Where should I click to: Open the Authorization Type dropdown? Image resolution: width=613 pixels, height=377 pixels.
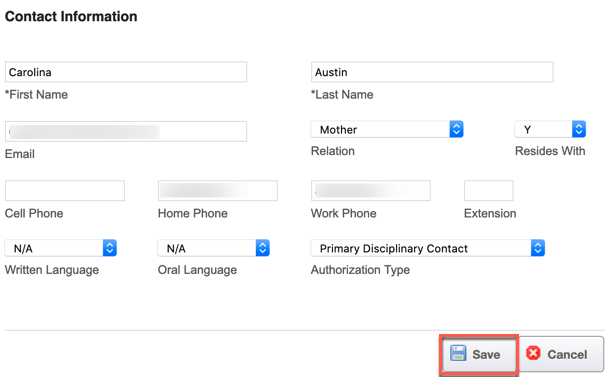point(428,248)
